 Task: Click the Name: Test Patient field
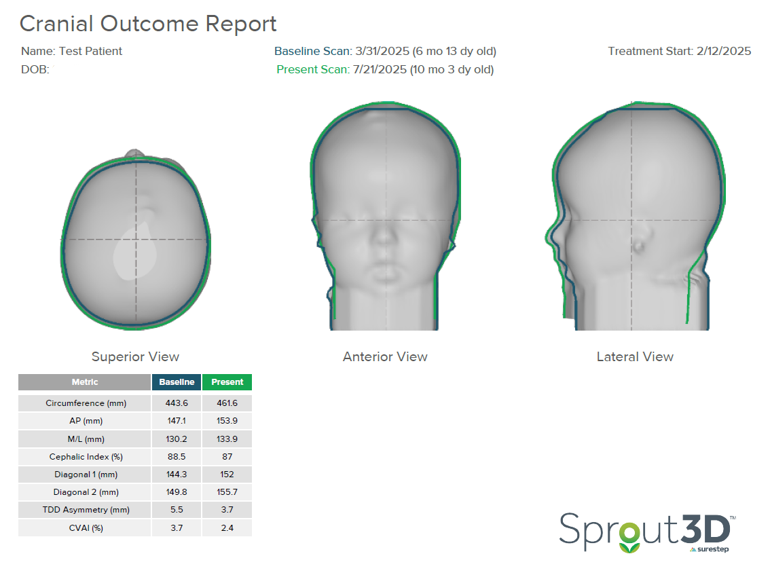[x=71, y=51]
